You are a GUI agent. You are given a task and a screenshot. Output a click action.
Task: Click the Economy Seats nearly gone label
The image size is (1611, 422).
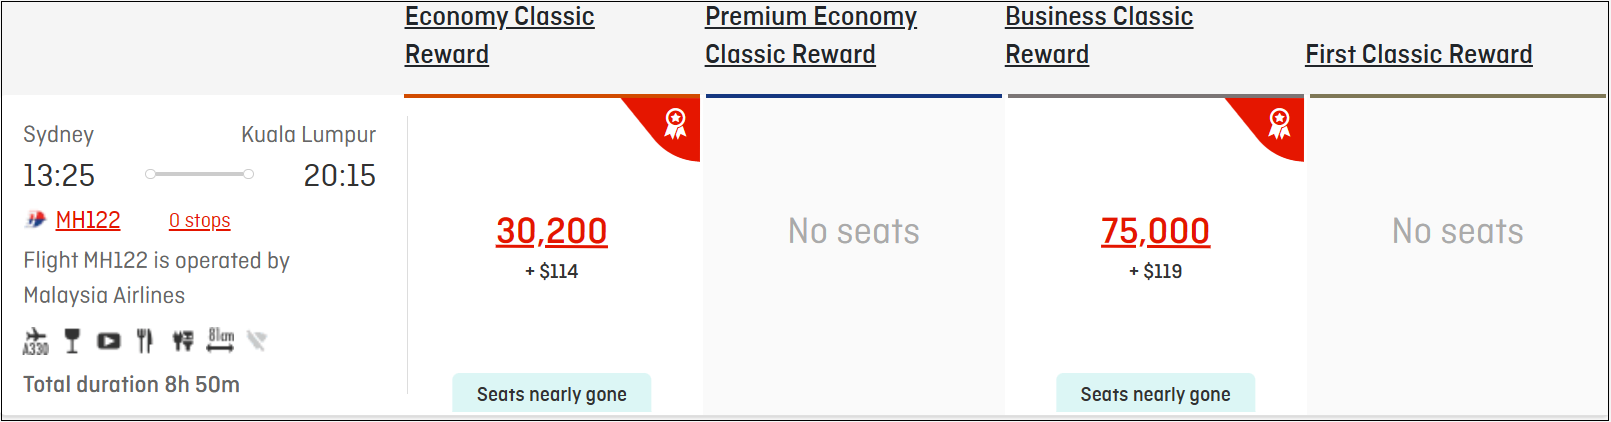coord(552,394)
